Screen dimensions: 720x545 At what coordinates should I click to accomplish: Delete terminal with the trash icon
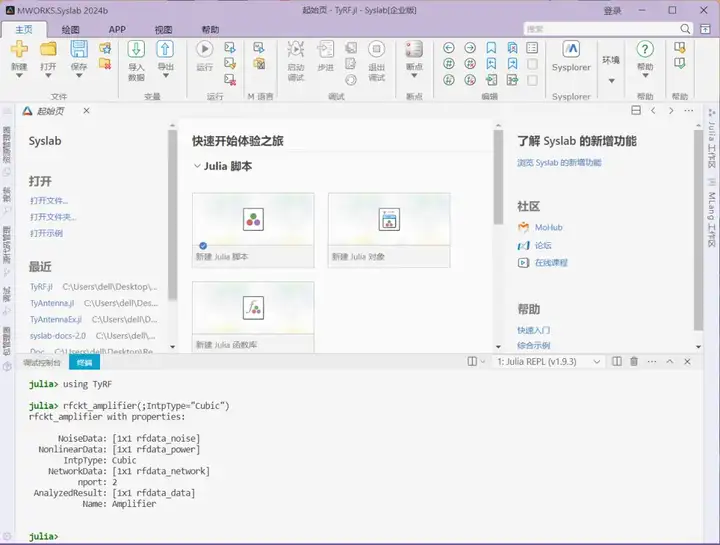coord(634,362)
